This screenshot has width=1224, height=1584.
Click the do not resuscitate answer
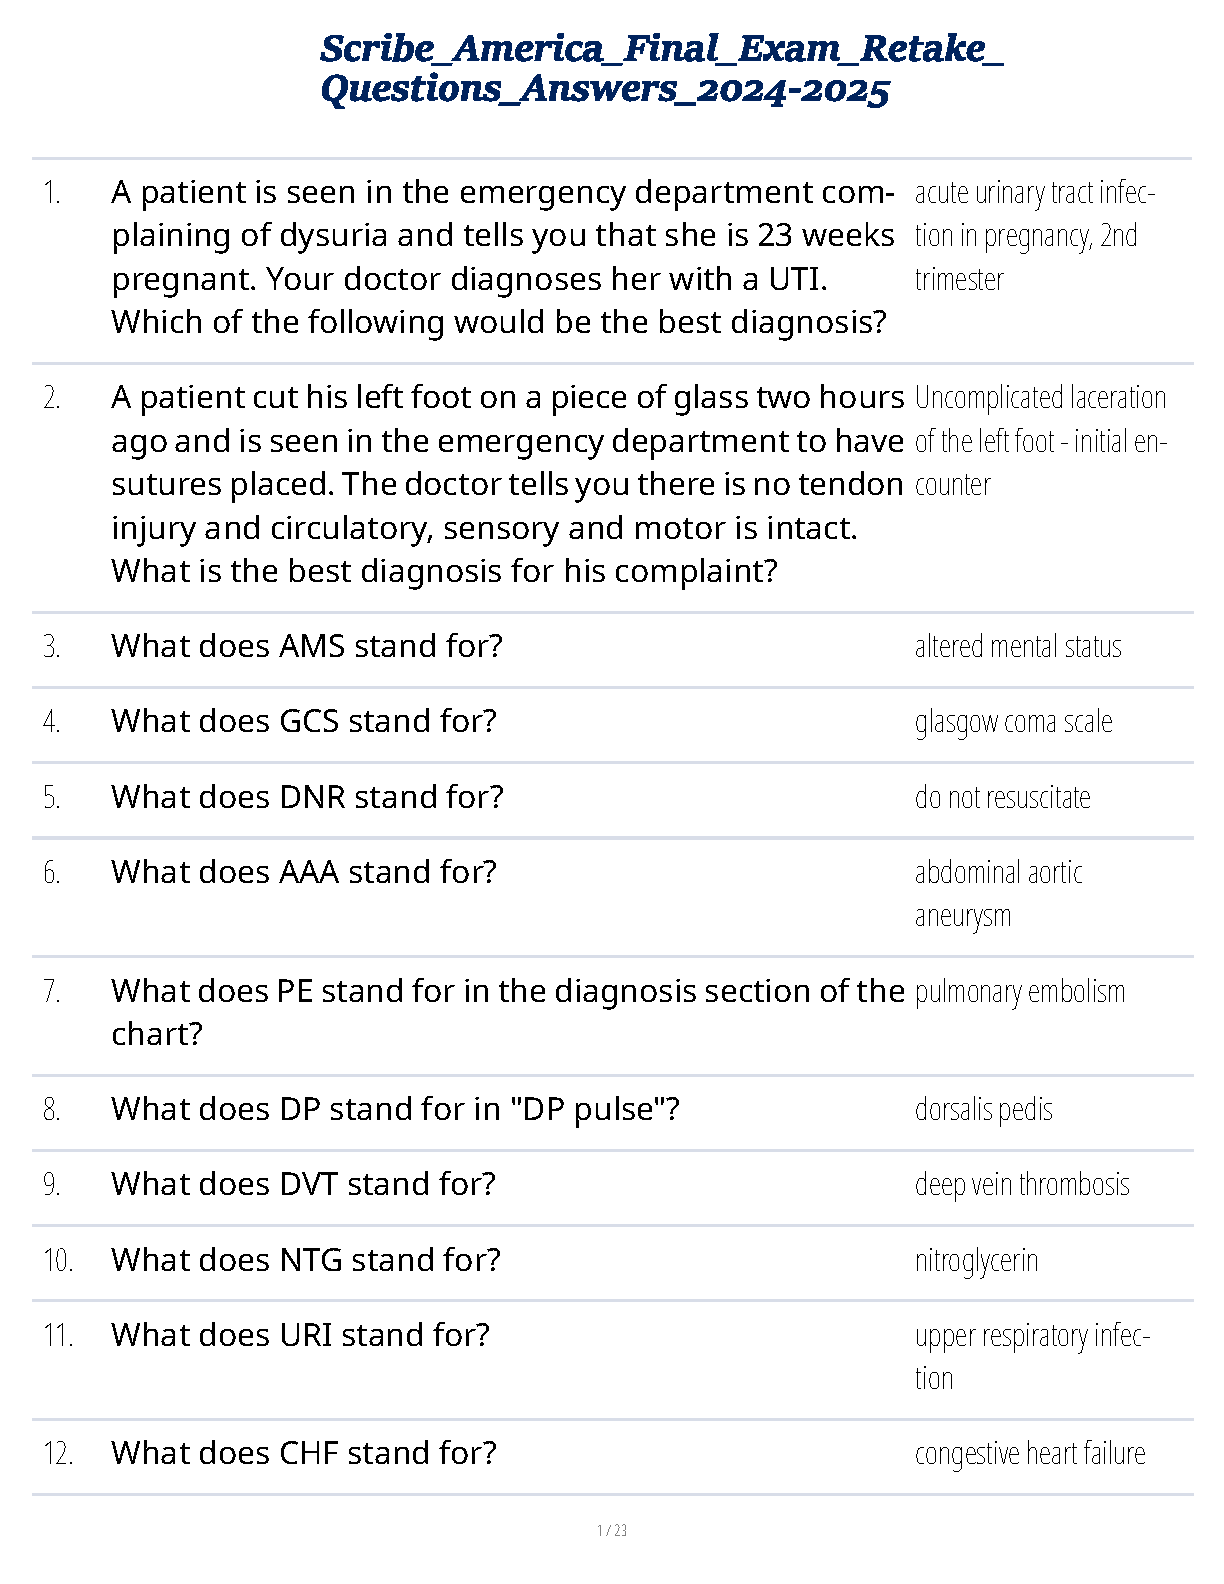click(x=1002, y=798)
